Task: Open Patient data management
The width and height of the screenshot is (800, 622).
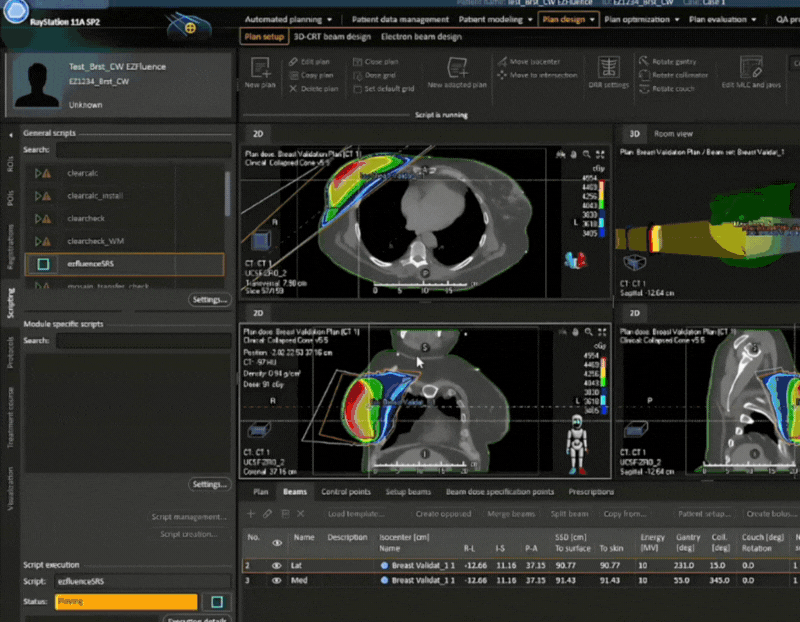Action: 400,19
